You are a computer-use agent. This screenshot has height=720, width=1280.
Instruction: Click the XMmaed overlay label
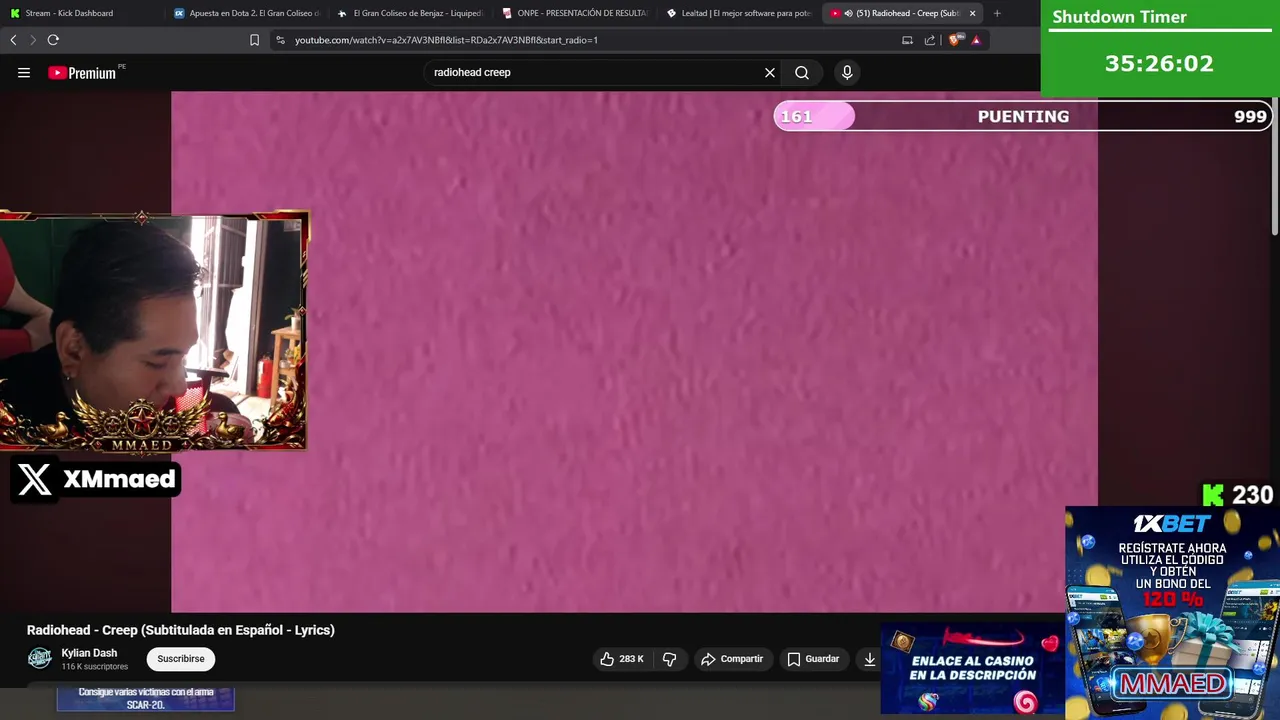coord(97,479)
